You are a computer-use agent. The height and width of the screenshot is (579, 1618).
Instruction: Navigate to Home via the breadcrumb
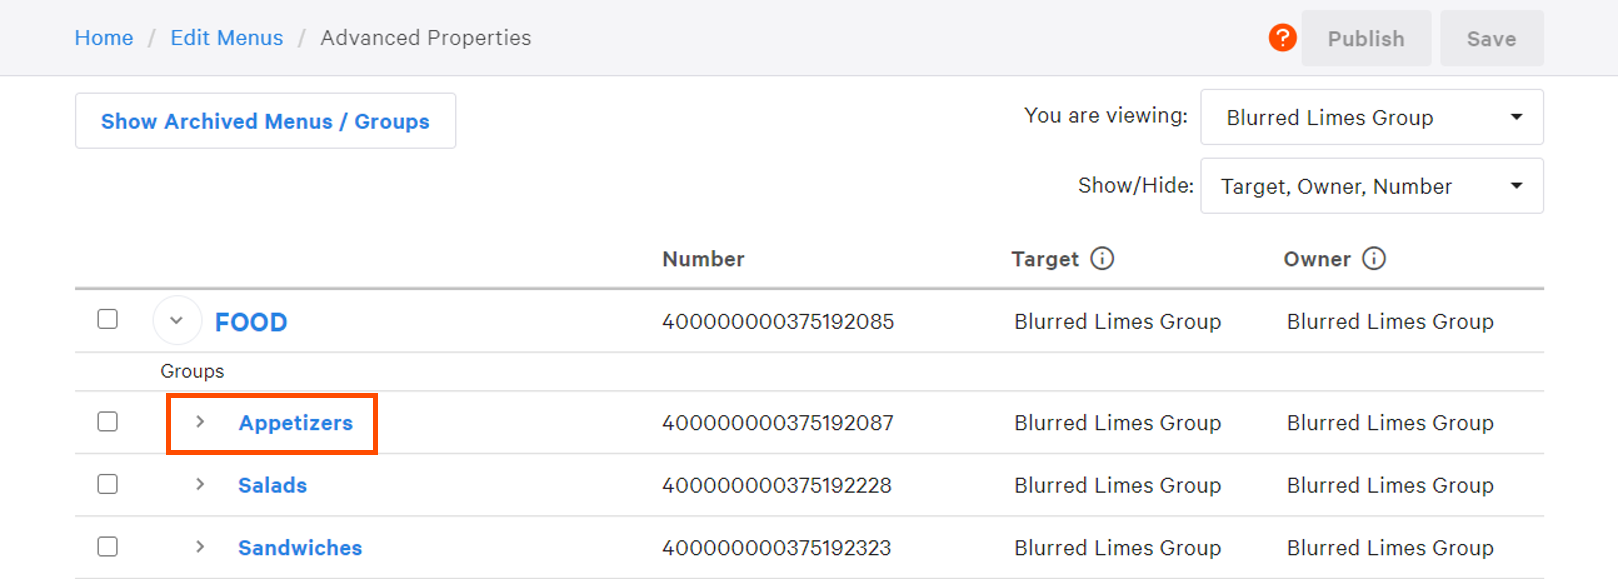point(103,37)
